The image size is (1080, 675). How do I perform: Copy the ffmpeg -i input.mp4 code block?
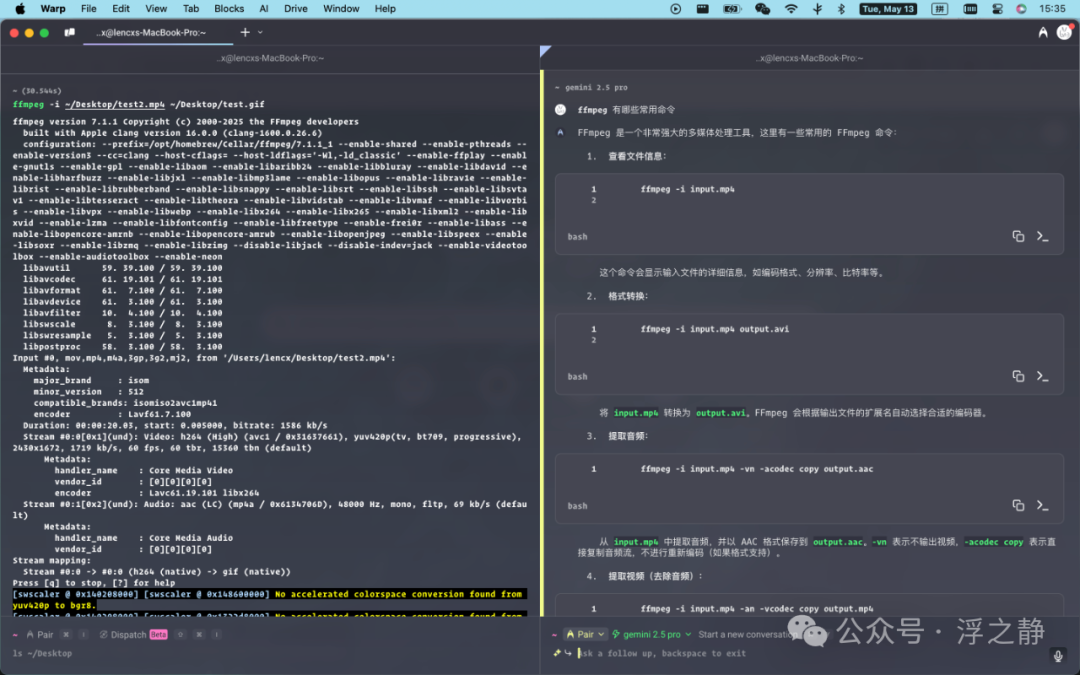tap(1018, 236)
